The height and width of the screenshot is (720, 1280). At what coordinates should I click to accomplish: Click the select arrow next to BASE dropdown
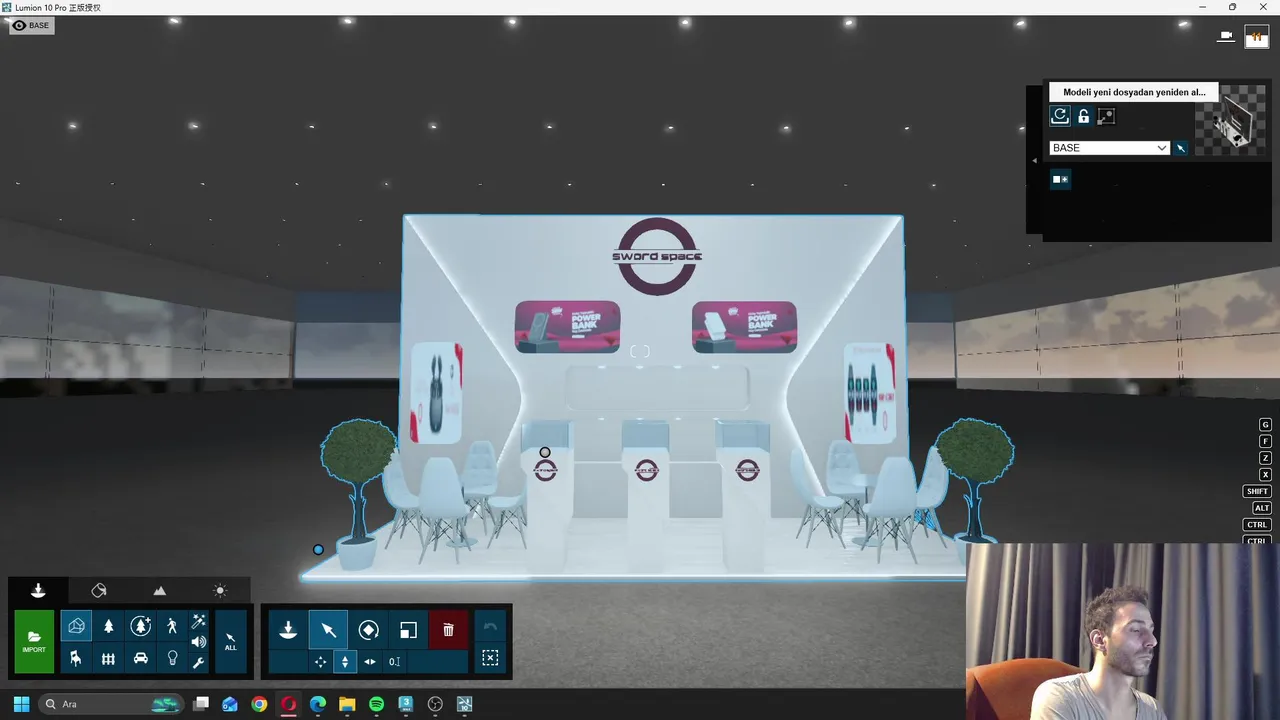[1181, 148]
